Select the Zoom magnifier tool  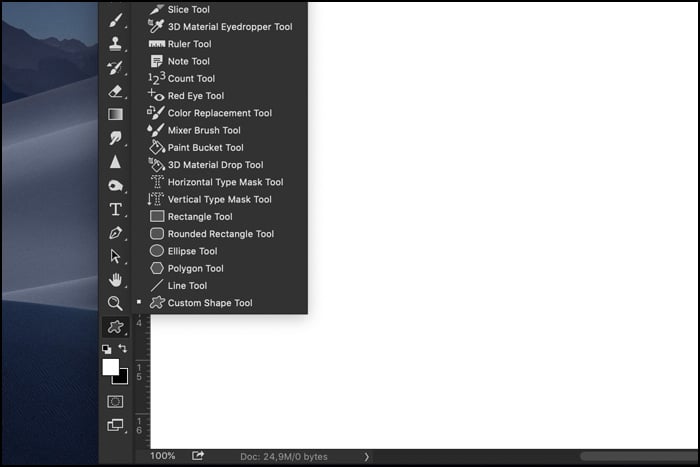coord(115,303)
